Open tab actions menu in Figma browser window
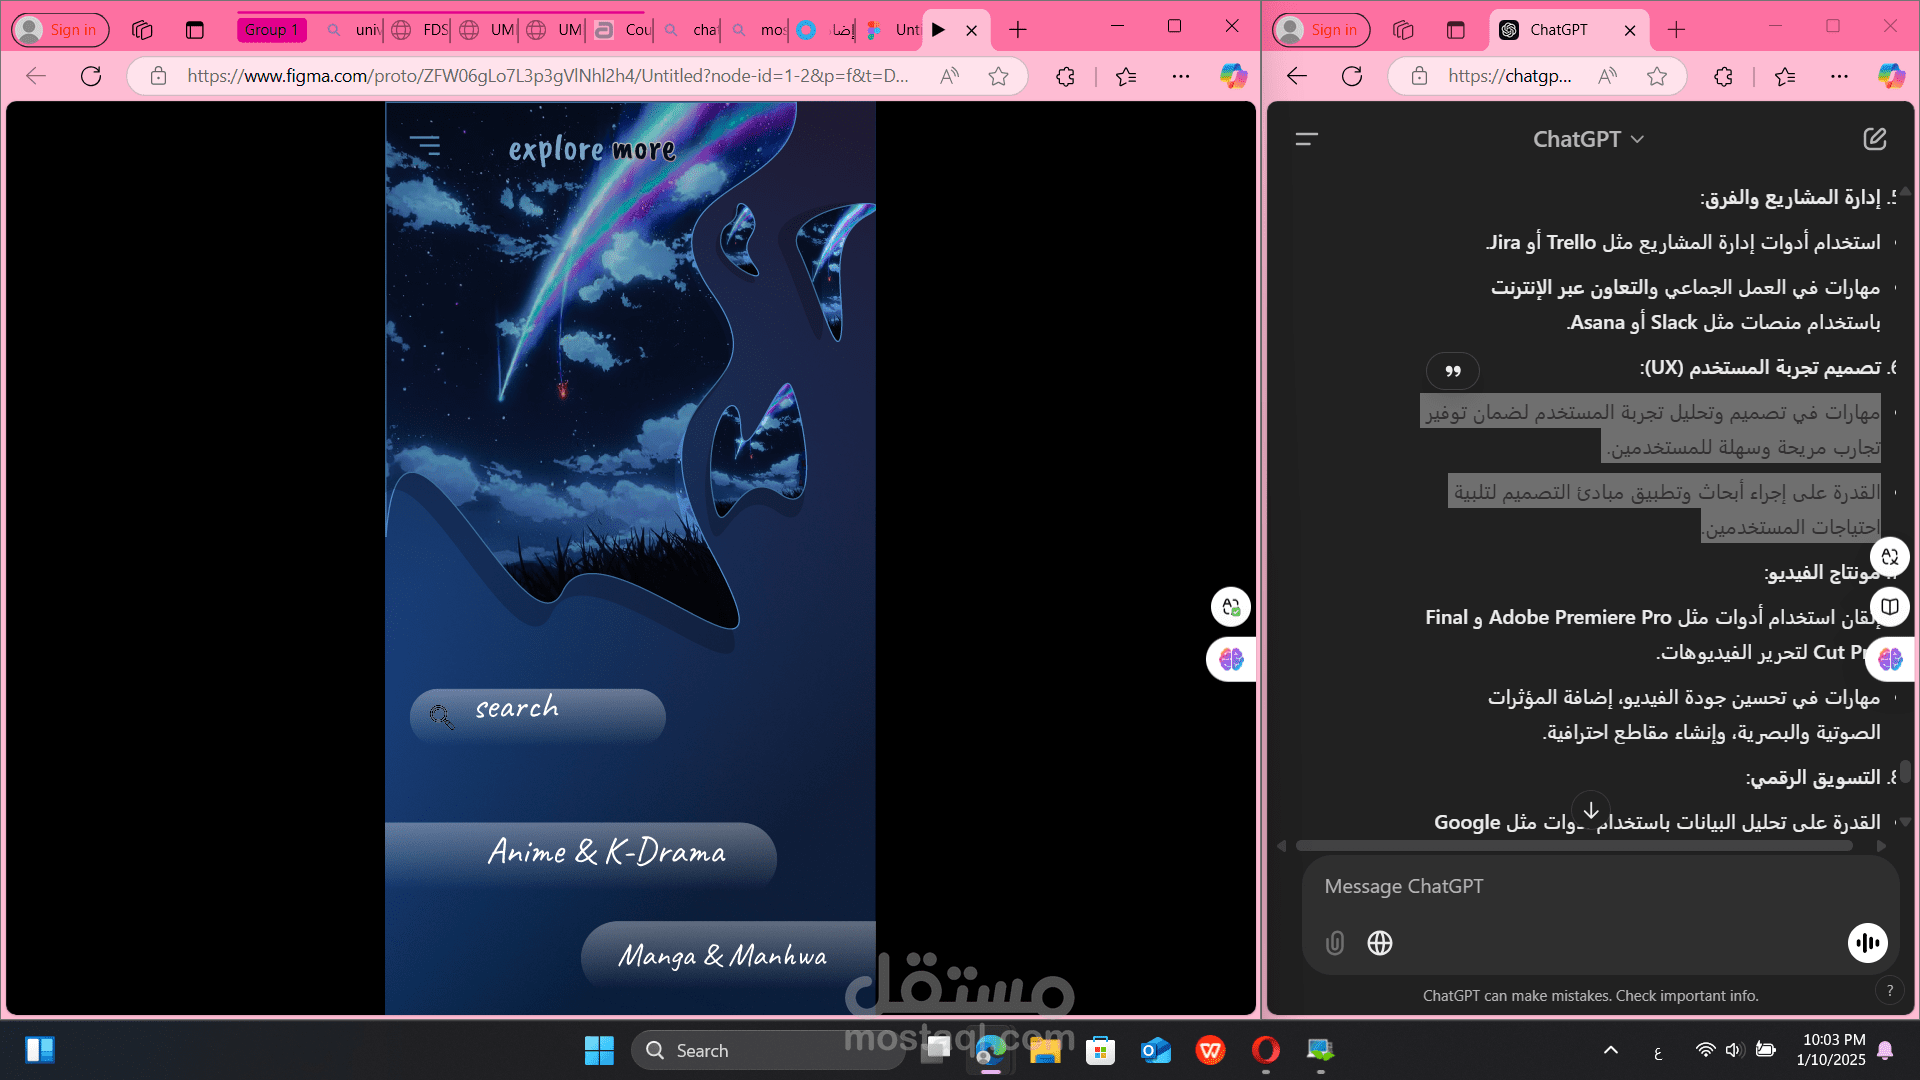The image size is (1920, 1080). (x=195, y=30)
